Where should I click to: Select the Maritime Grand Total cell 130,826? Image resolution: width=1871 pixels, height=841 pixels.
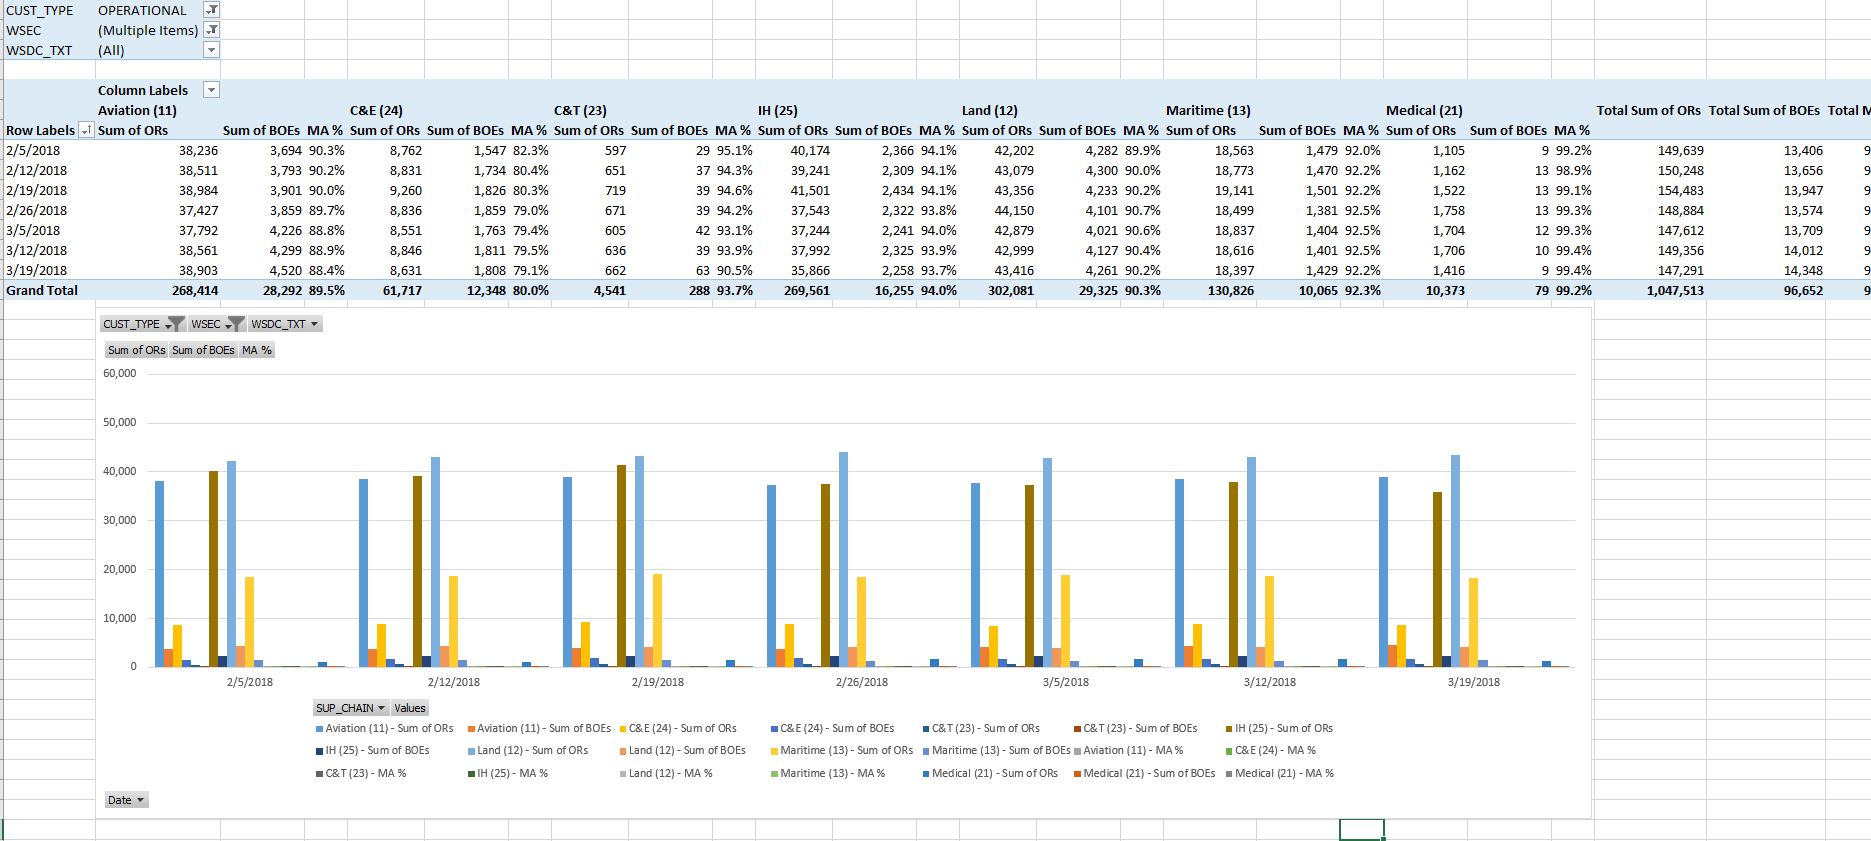(1230, 290)
